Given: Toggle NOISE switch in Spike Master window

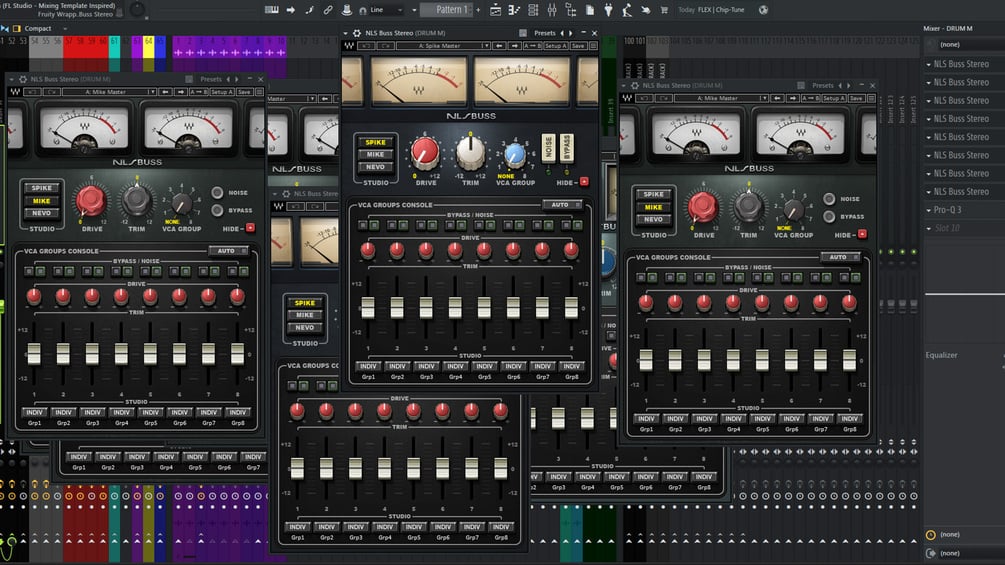Looking at the screenshot, I should click(548, 148).
